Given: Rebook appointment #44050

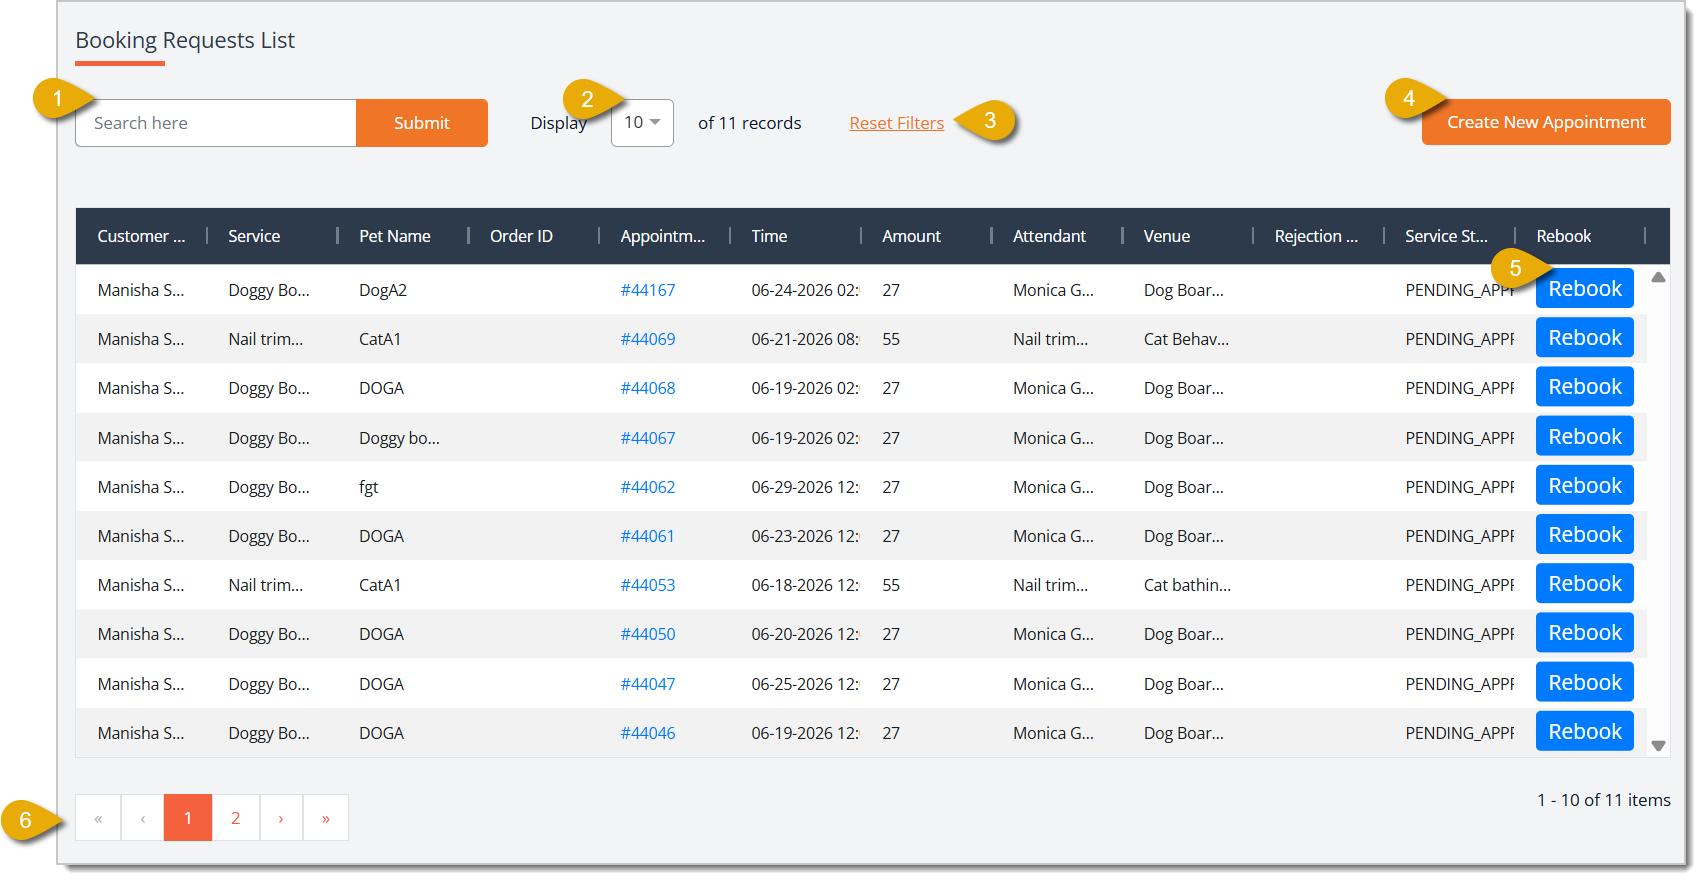Looking at the screenshot, I should [1585, 633].
